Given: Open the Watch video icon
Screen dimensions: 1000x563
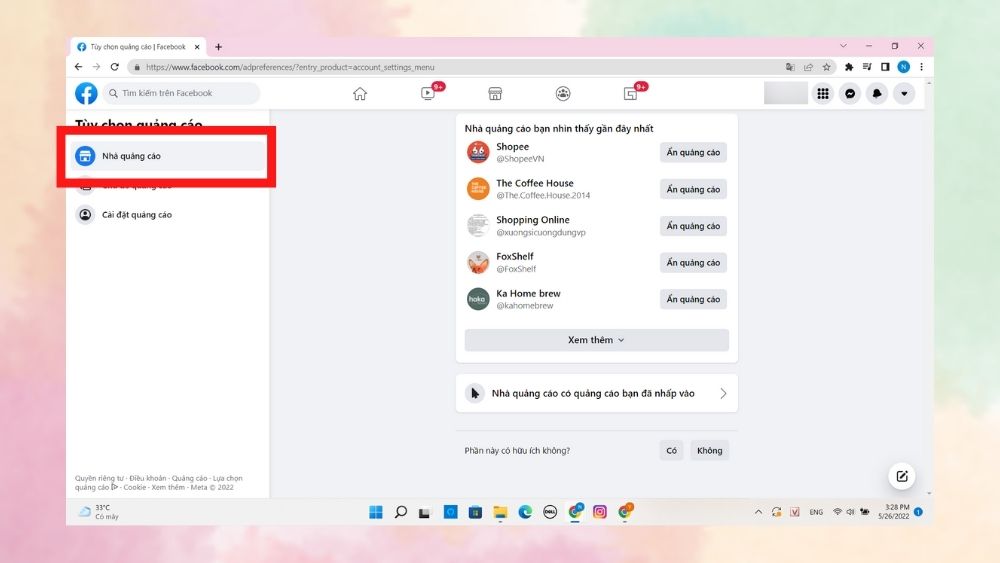Looking at the screenshot, I should pyautogui.click(x=428, y=93).
